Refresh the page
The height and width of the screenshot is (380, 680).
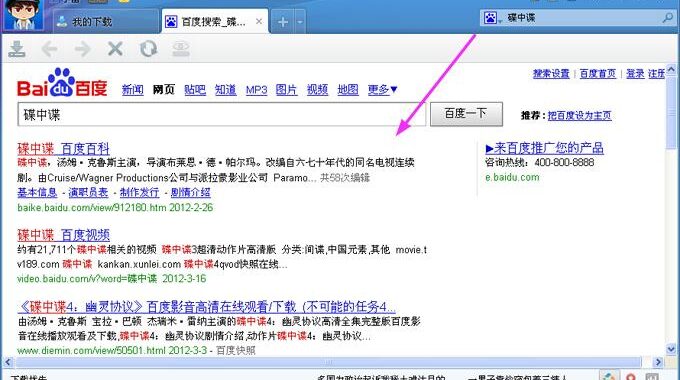pos(148,49)
